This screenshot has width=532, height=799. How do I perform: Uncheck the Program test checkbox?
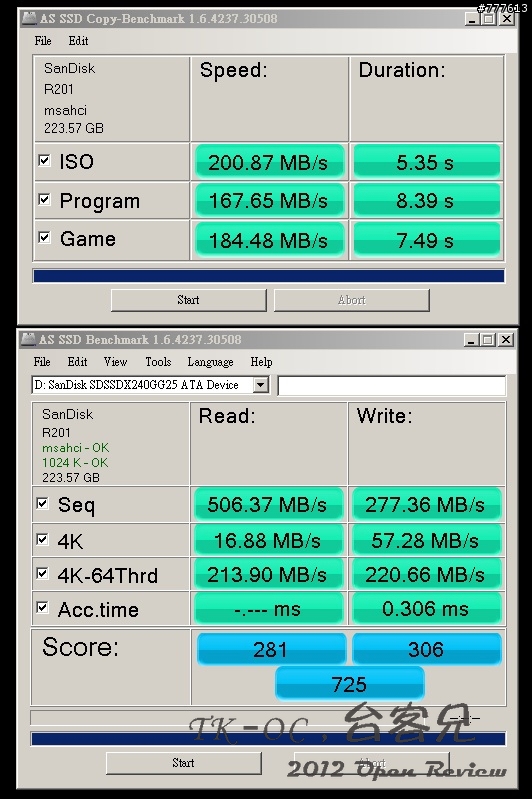(x=44, y=199)
